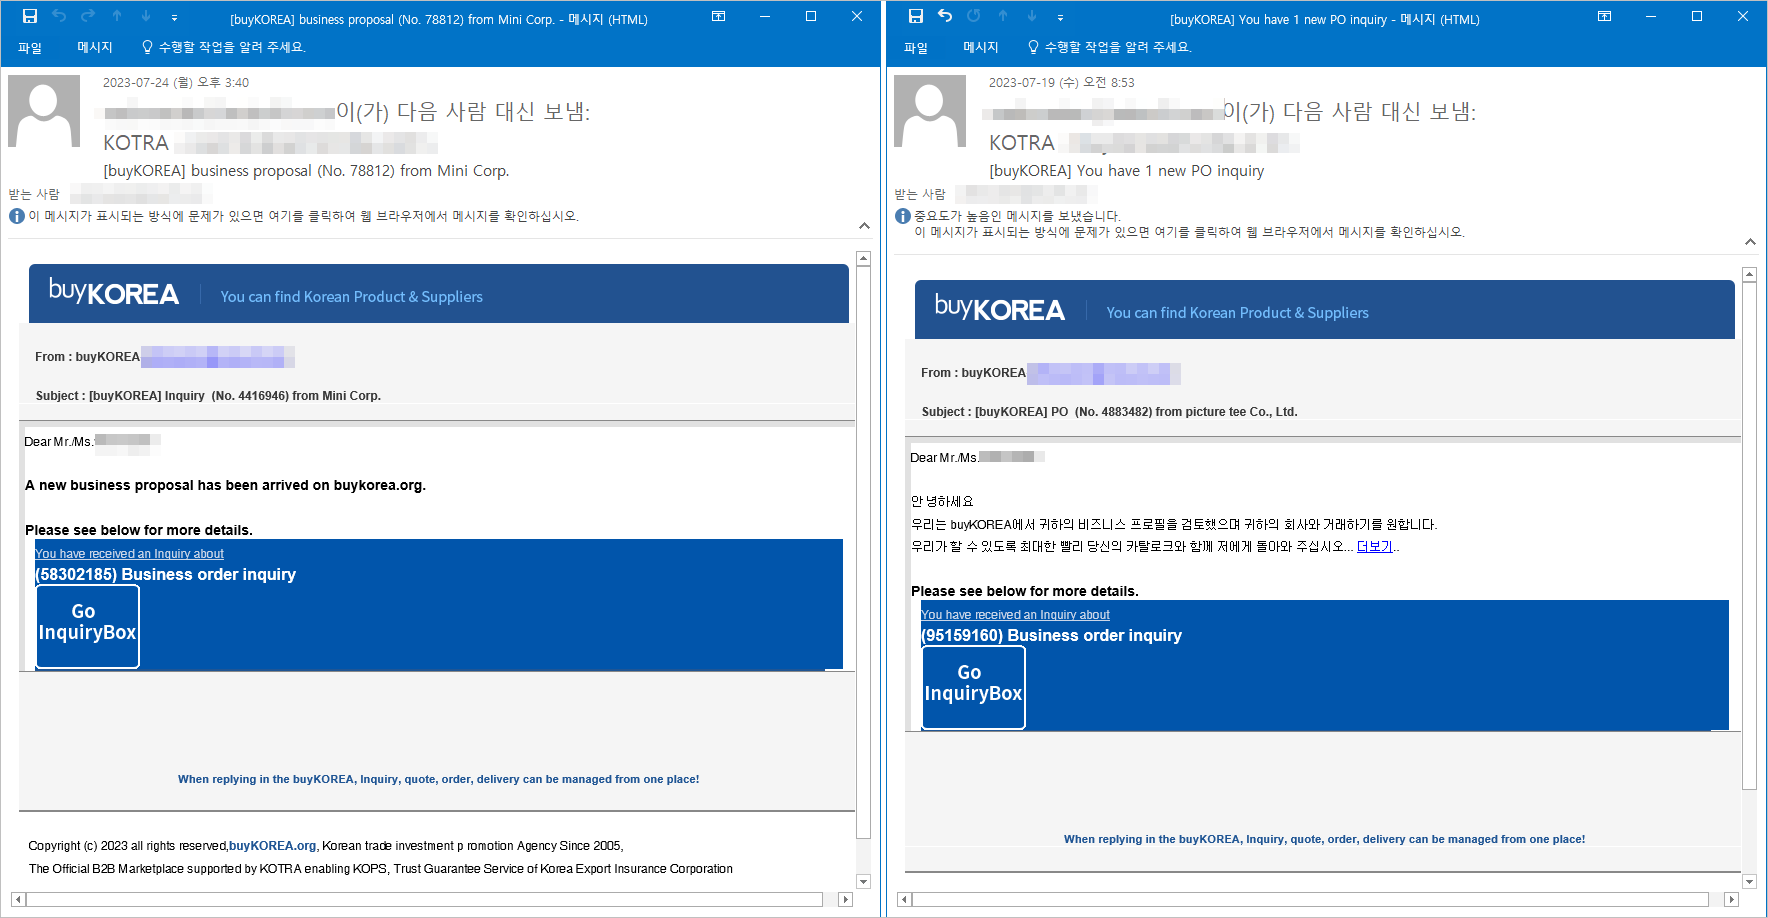
Task: Click date '2023-07-24 (월) 오후 3:40'
Action: point(176,83)
